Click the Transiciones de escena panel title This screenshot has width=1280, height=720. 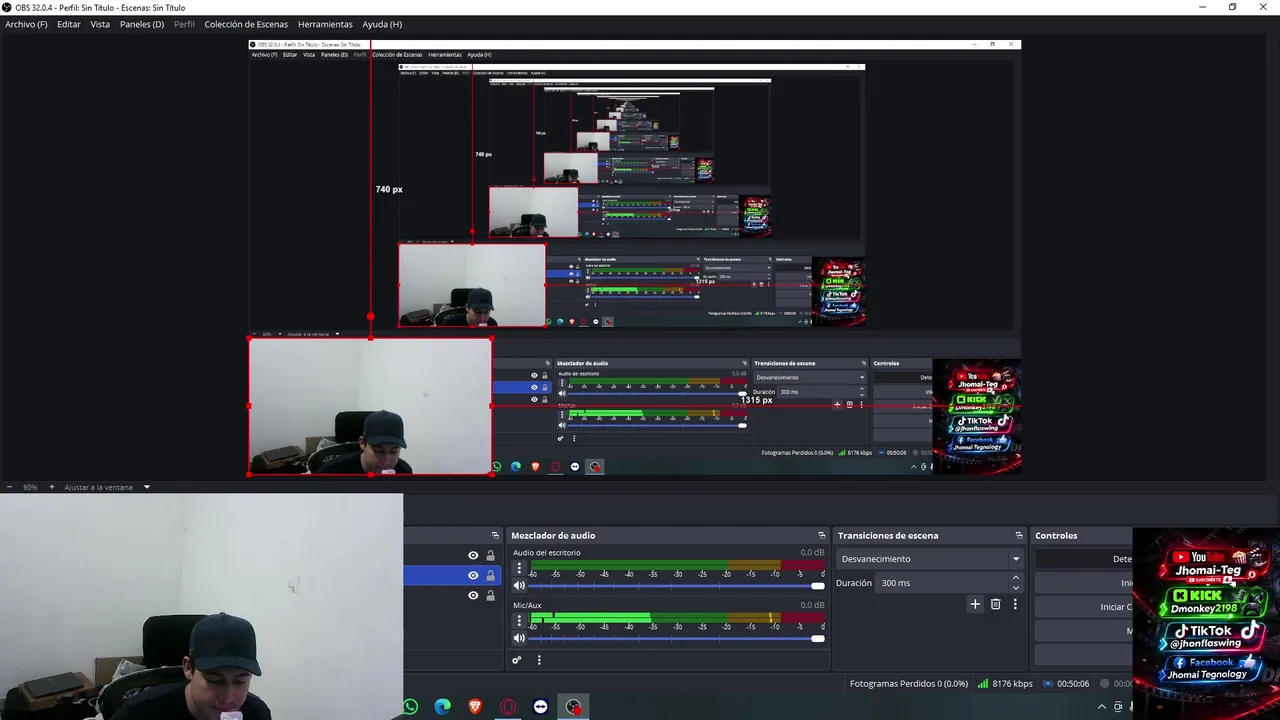coord(888,536)
